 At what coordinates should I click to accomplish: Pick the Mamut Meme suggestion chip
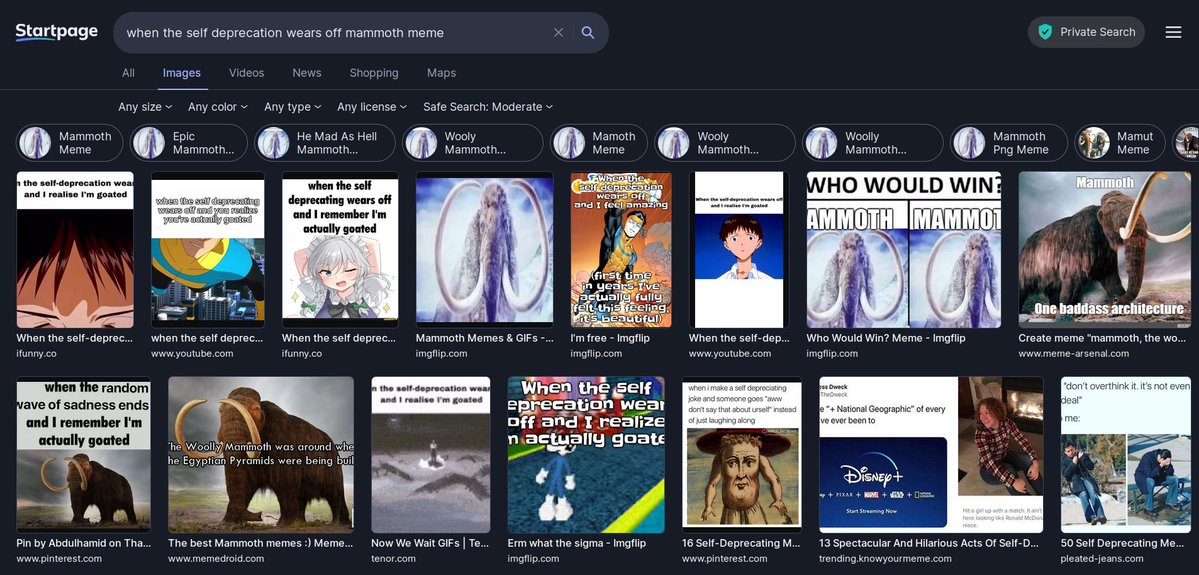(x=1119, y=143)
